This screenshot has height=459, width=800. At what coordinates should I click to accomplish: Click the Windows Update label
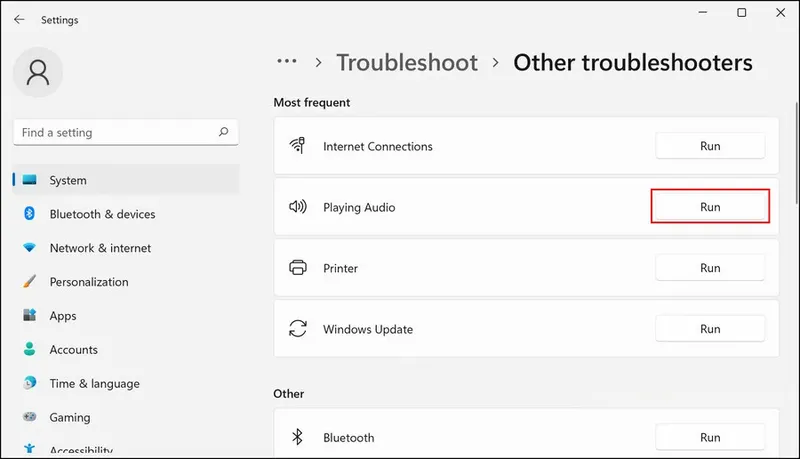pos(368,329)
